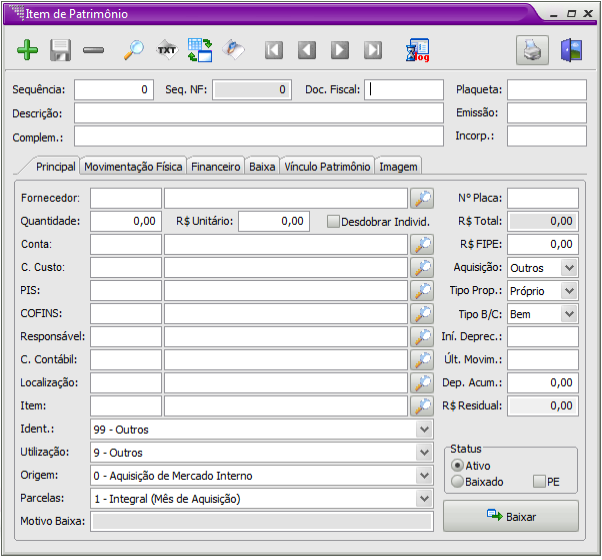The image size is (602, 560).
Task: Click the Descrição input field
Action: pos(259,113)
